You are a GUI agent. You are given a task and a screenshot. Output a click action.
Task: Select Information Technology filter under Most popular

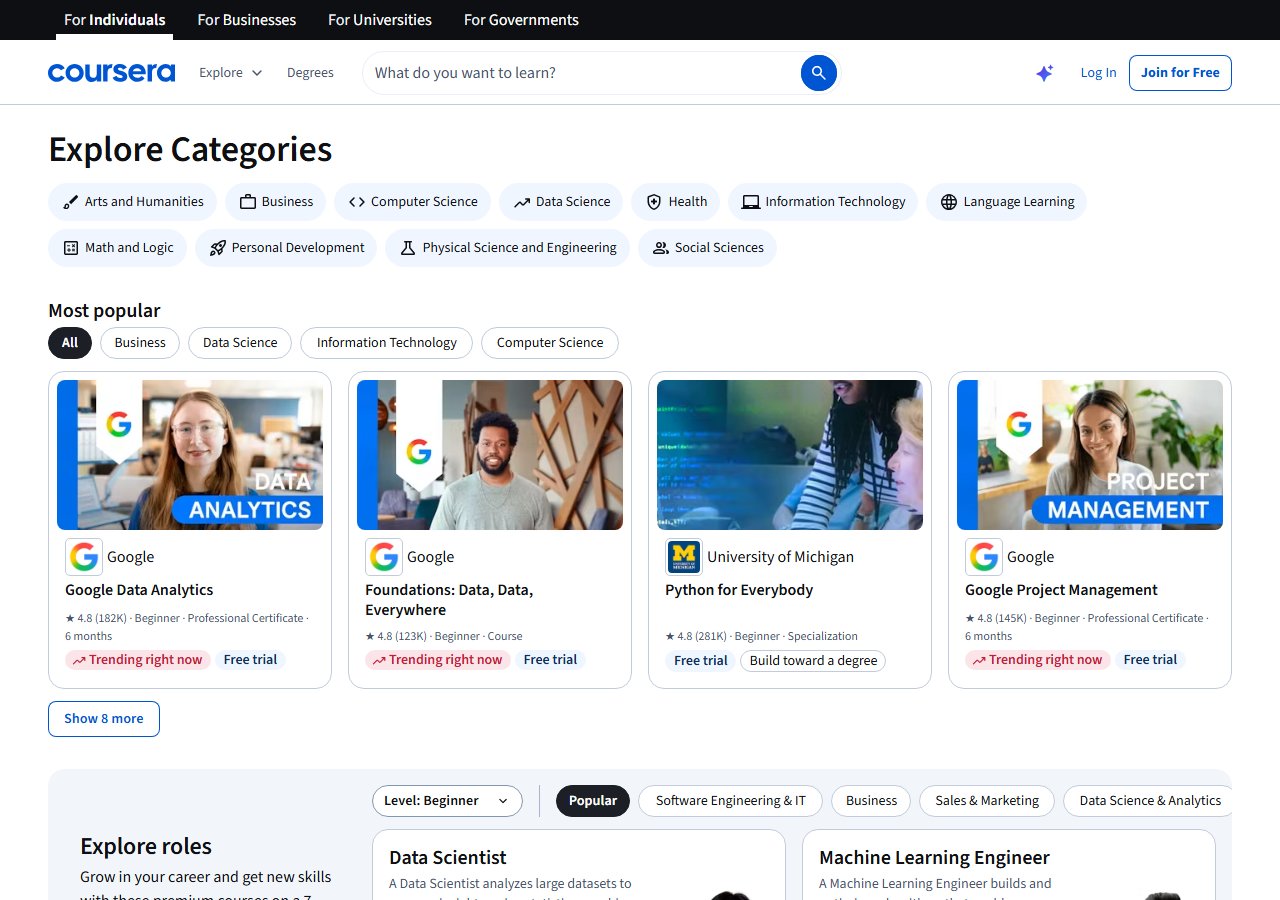click(386, 343)
